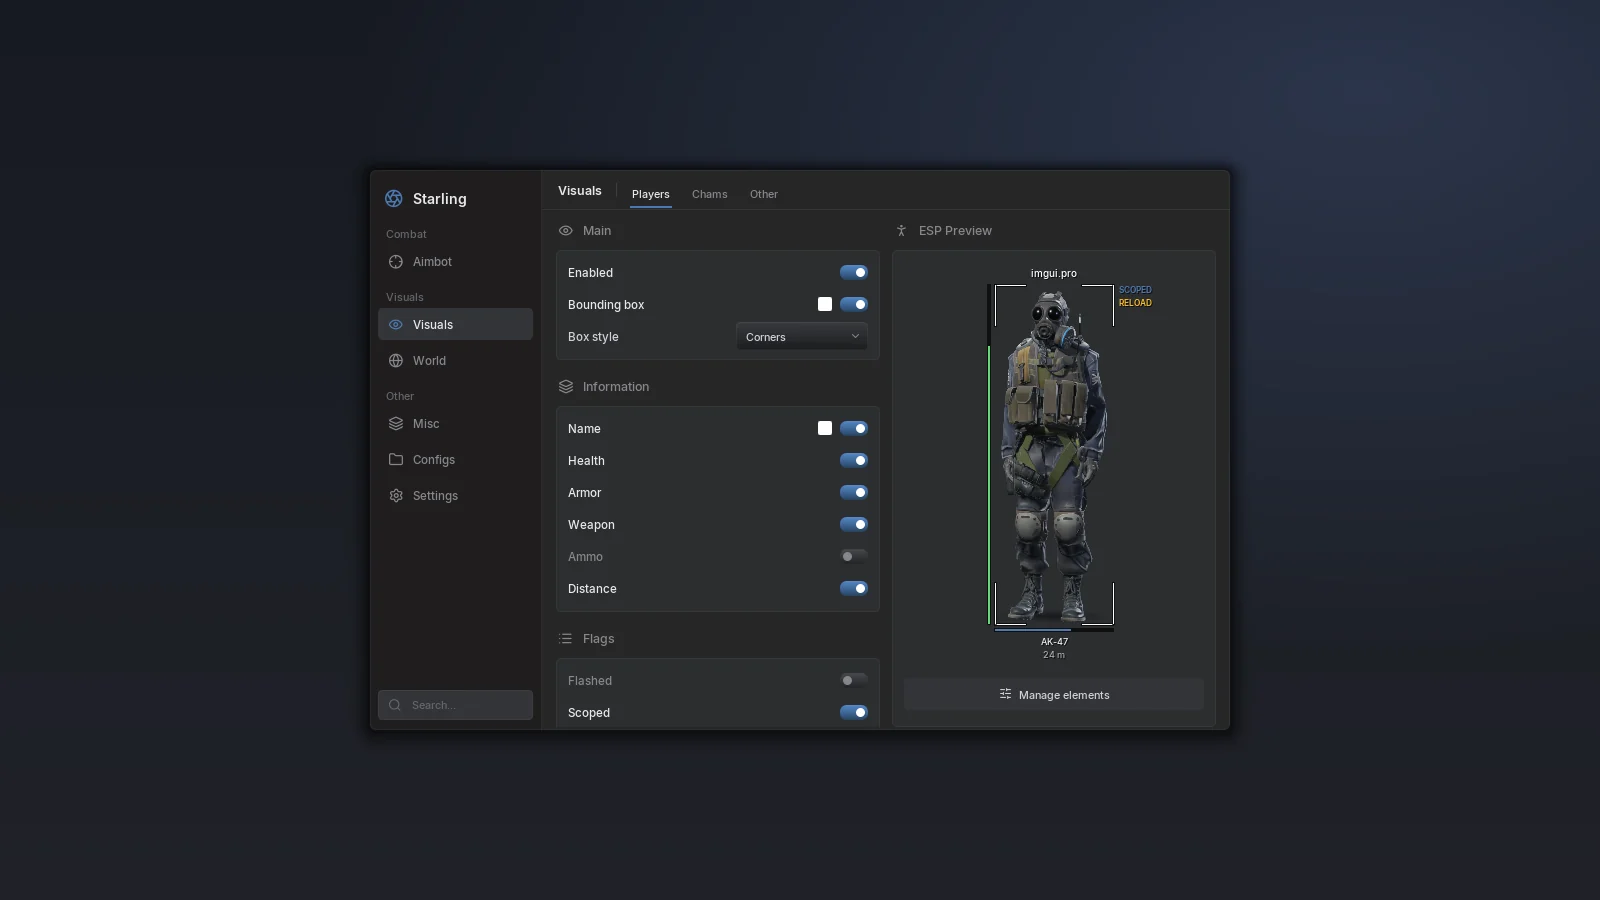Toggle the Enabled switch off
The height and width of the screenshot is (900, 1600).
pos(854,273)
